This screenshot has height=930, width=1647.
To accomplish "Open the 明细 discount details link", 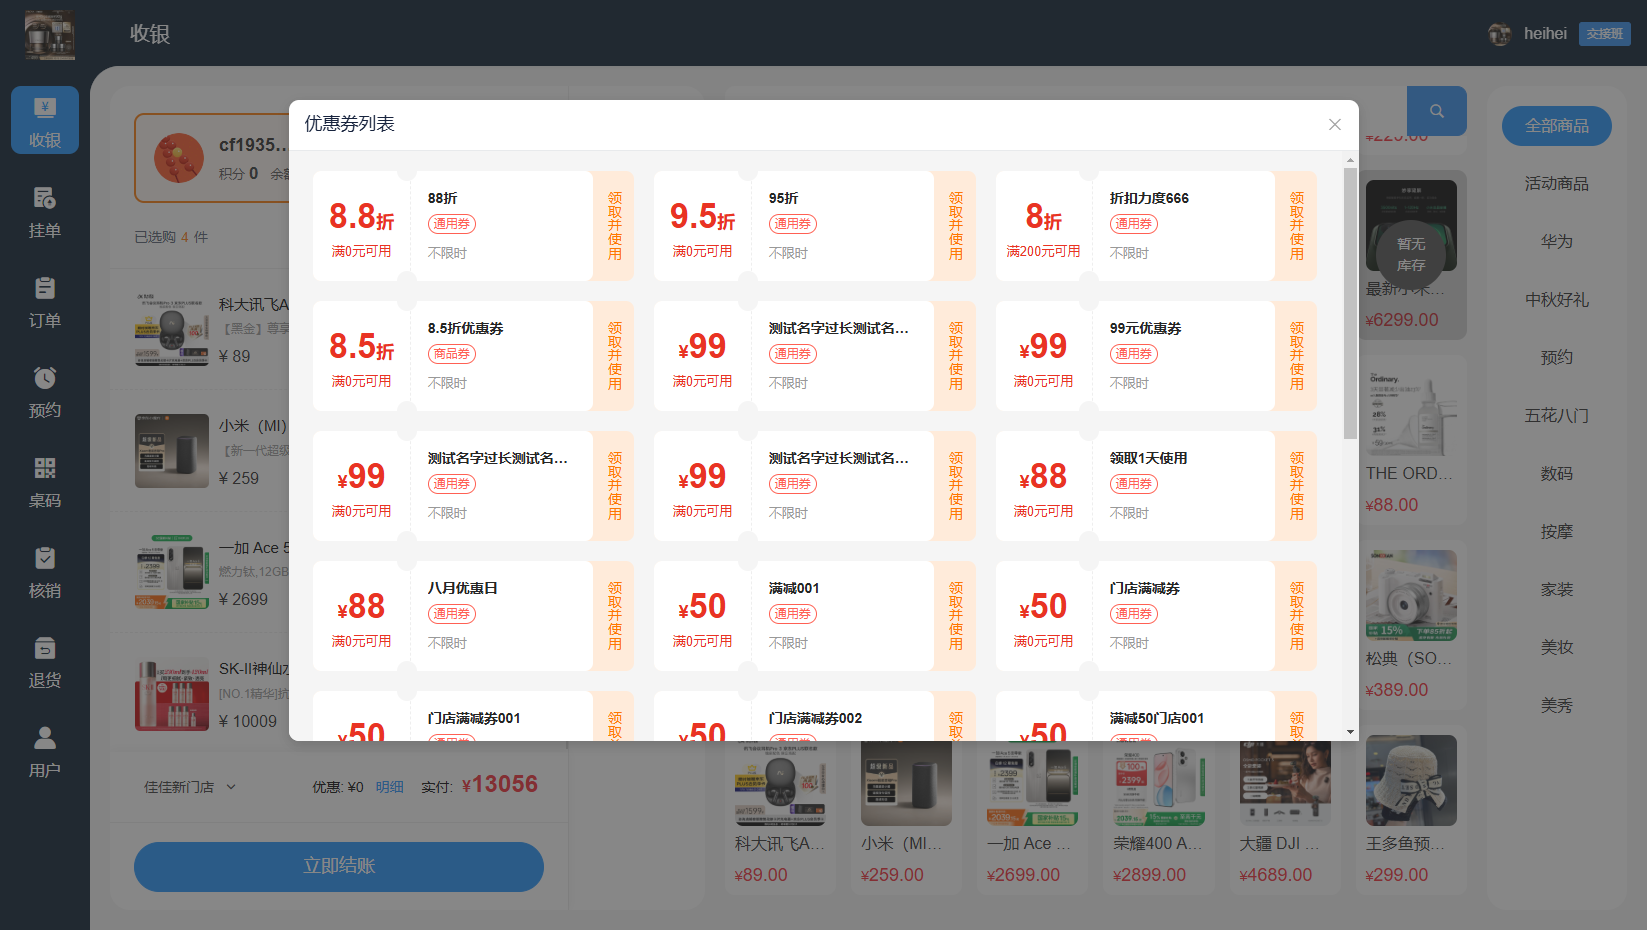I will [x=390, y=787].
